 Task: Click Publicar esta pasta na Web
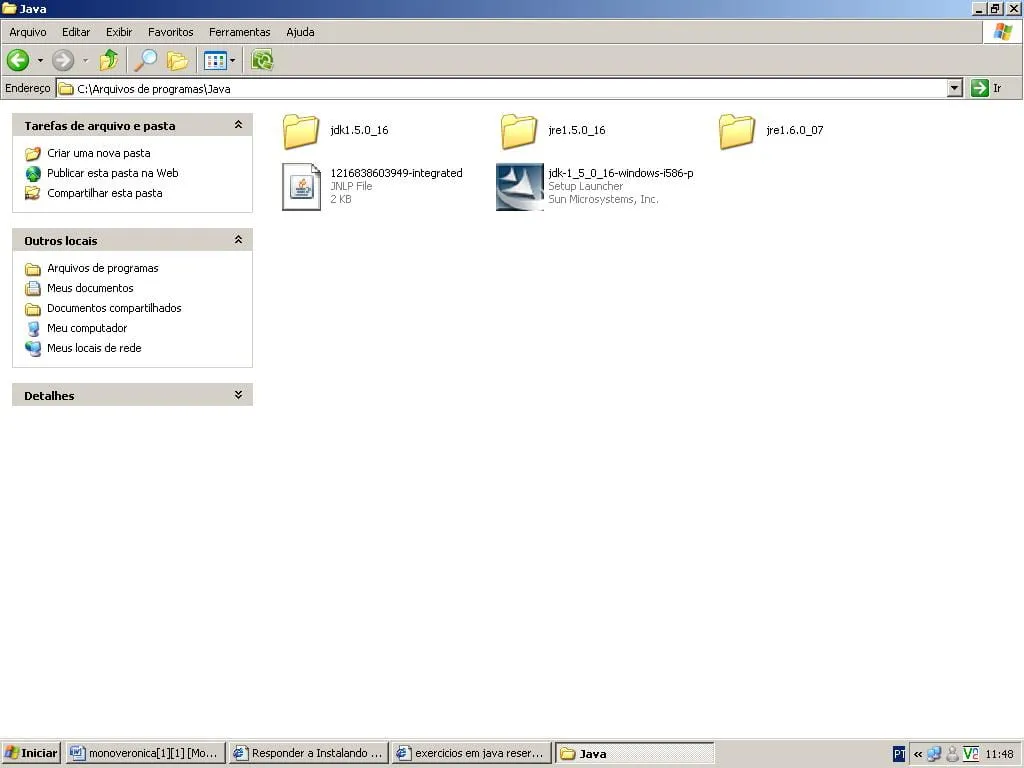click(x=112, y=173)
